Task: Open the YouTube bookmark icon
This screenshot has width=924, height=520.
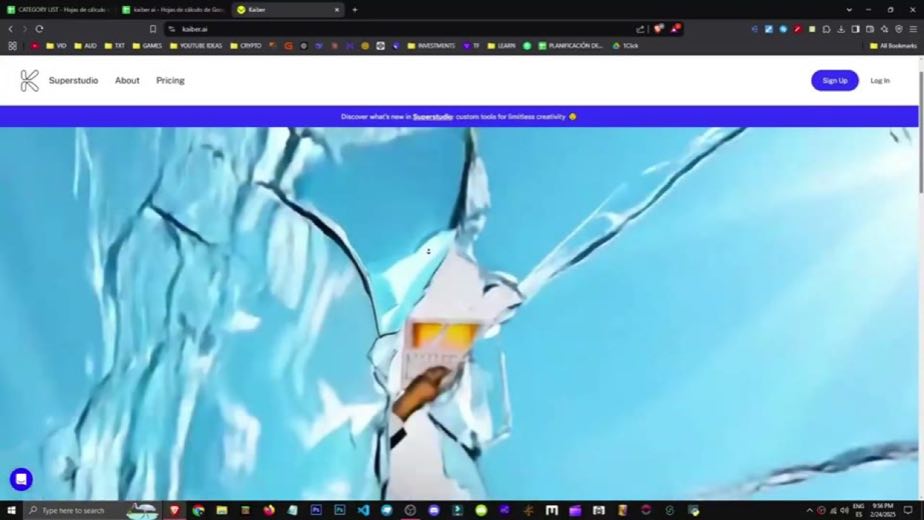Action: click(x=35, y=45)
